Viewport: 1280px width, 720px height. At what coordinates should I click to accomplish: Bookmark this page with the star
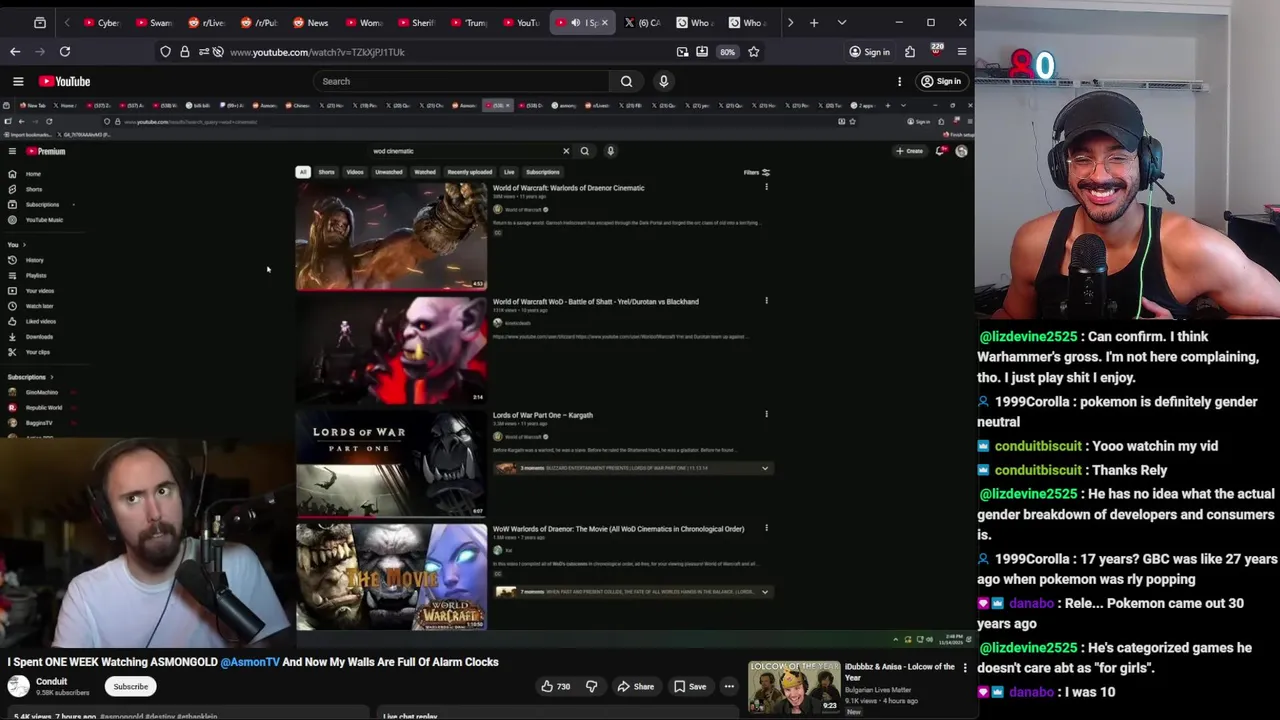pyautogui.click(x=754, y=51)
